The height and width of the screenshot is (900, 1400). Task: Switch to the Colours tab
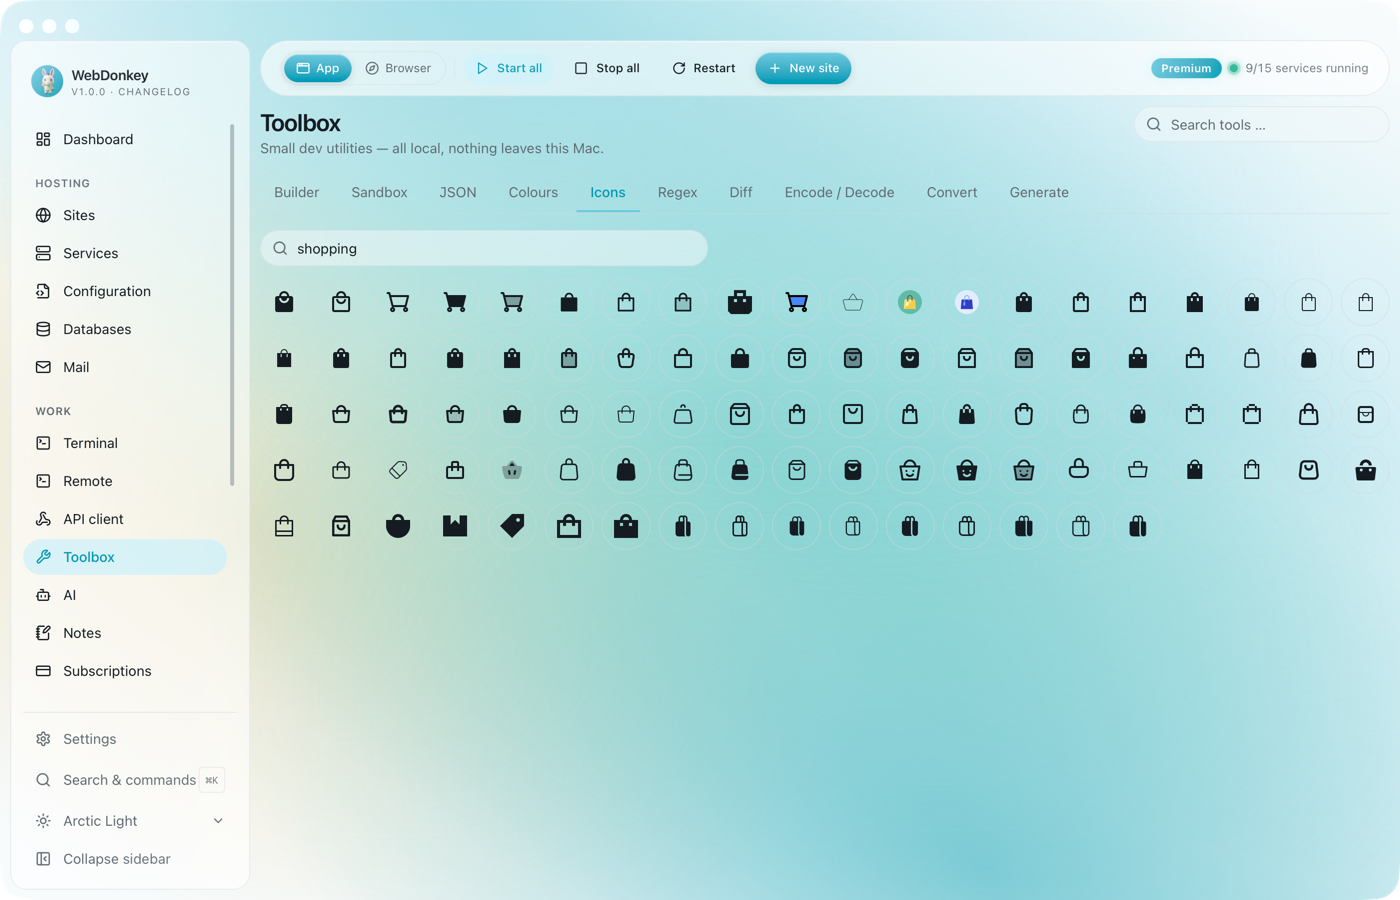pyautogui.click(x=533, y=192)
